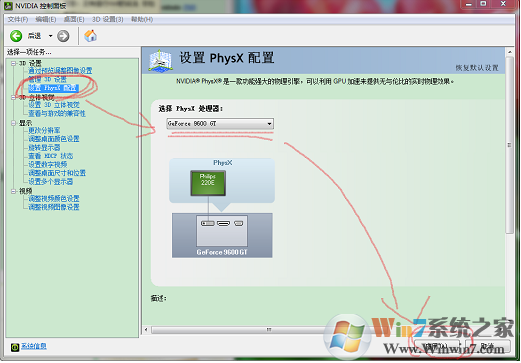The width and height of the screenshot is (521, 363).
Task: Click 恢复默认设置 link in header
Action: [x=477, y=68]
